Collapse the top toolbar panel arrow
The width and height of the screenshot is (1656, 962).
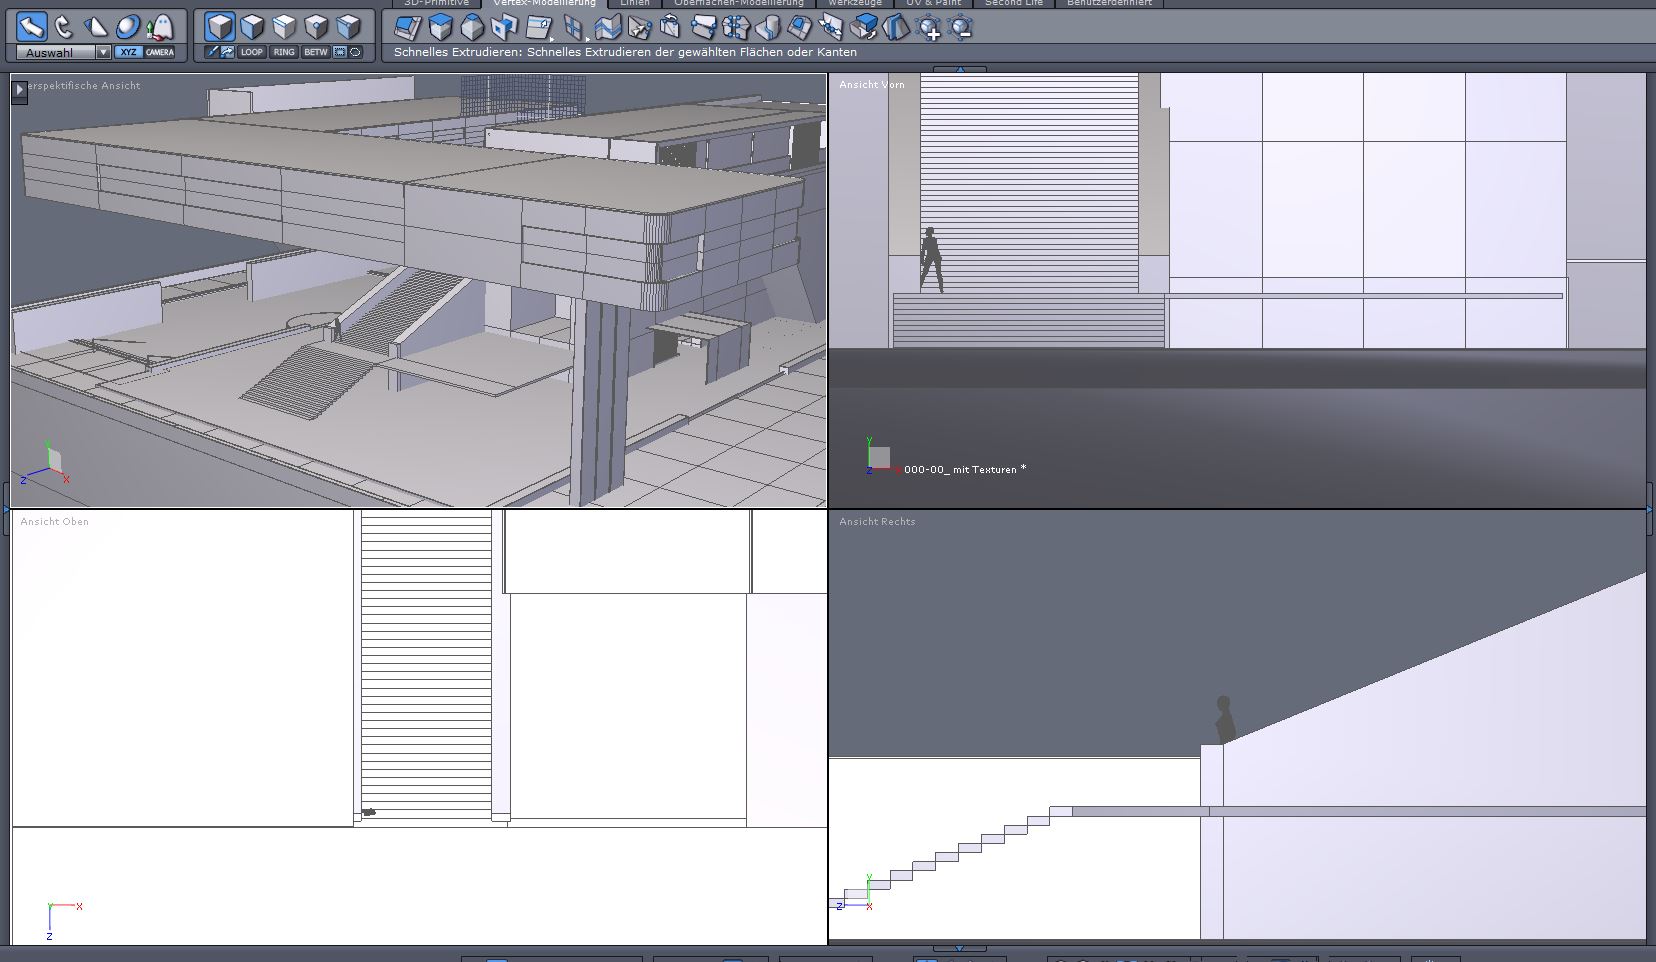[959, 69]
